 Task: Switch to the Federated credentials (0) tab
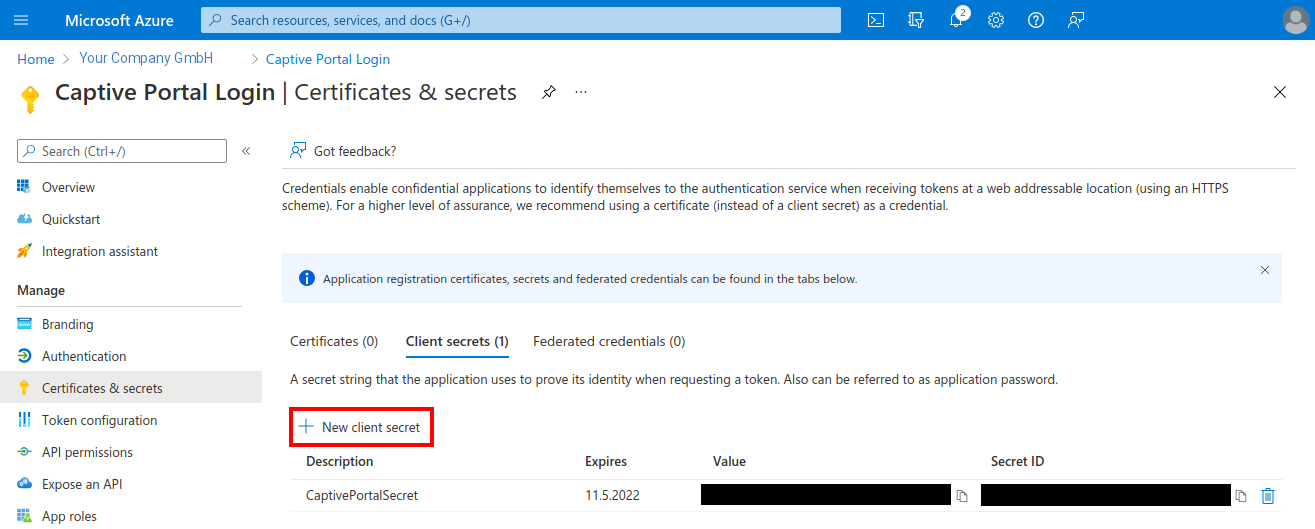pyautogui.click(x=609, y=341)
